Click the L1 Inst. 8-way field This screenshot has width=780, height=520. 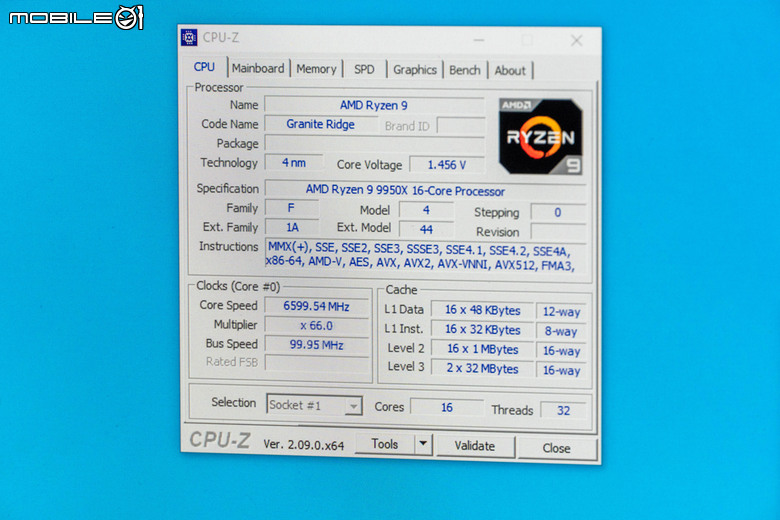coord(561,331)
